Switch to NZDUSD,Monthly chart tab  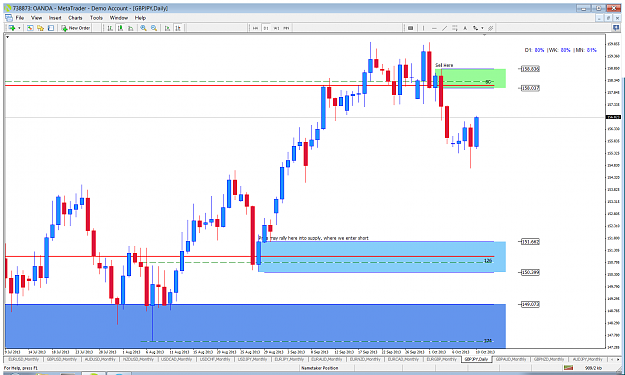tap(137, 359)
